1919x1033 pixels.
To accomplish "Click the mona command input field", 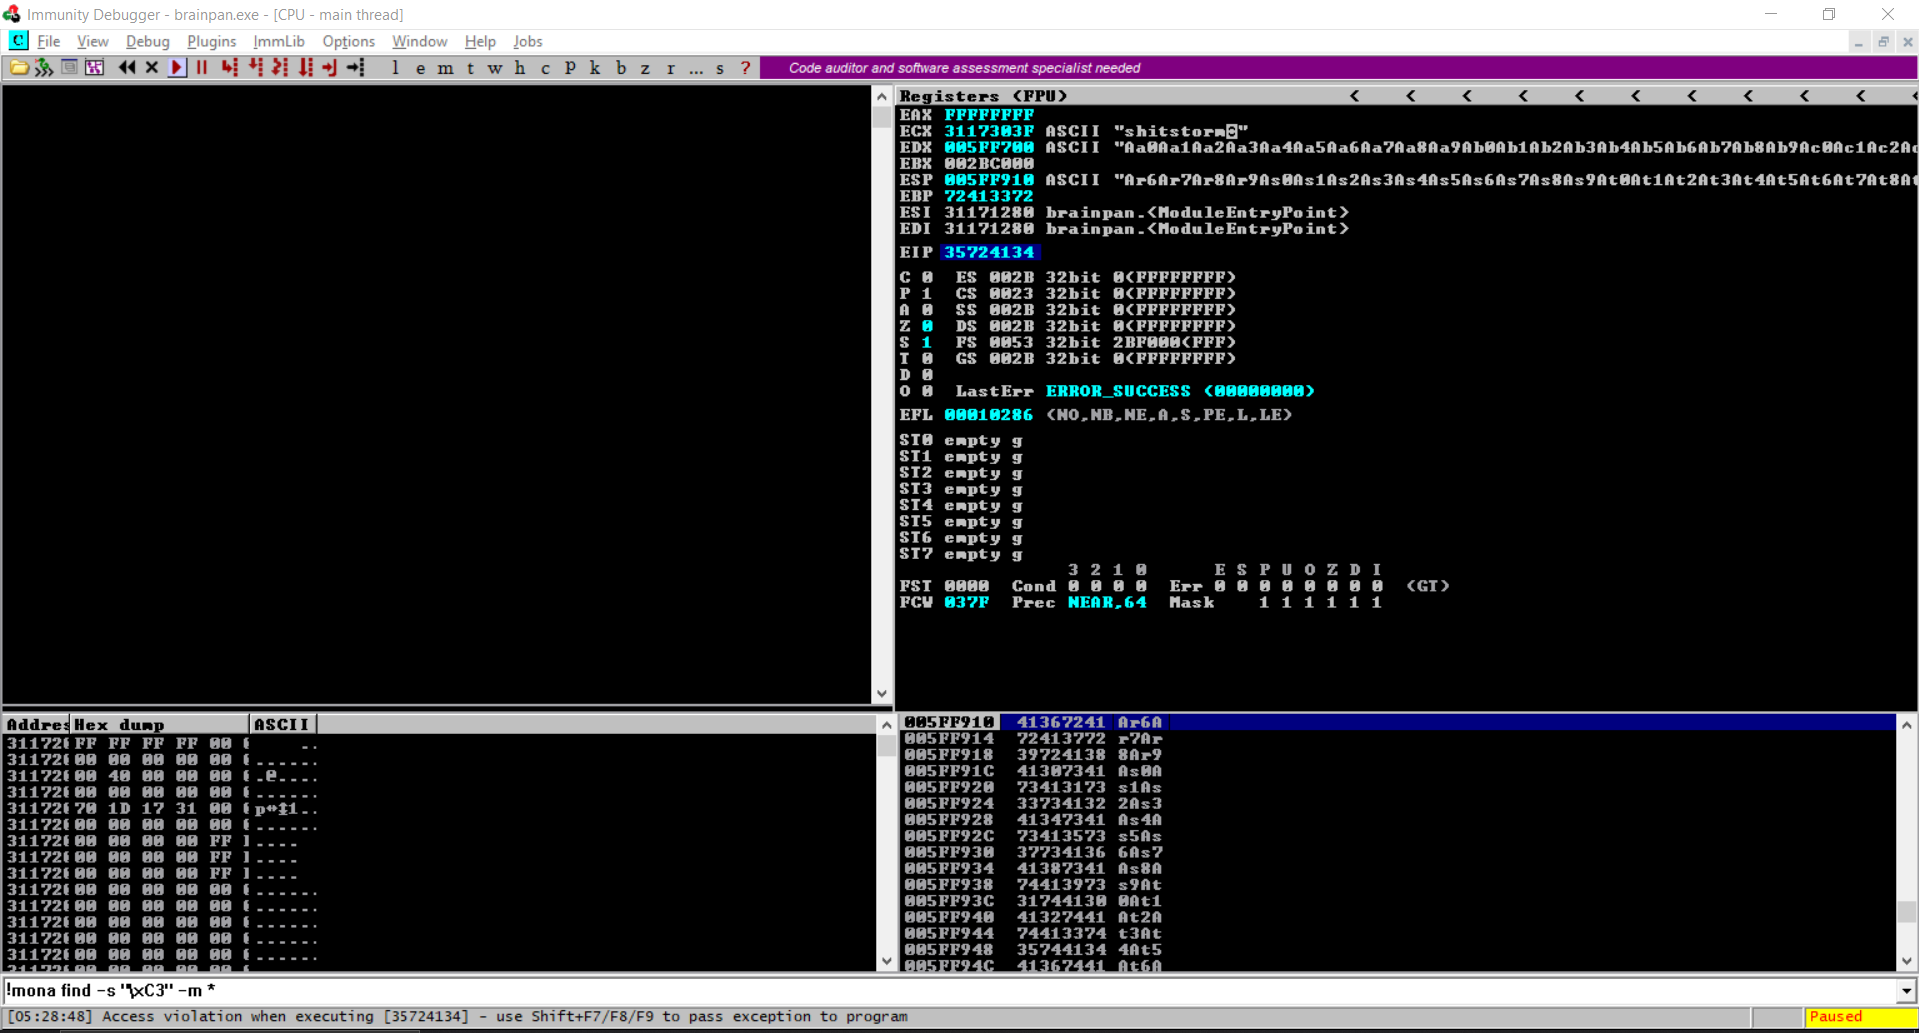I will tap(950, 991).
